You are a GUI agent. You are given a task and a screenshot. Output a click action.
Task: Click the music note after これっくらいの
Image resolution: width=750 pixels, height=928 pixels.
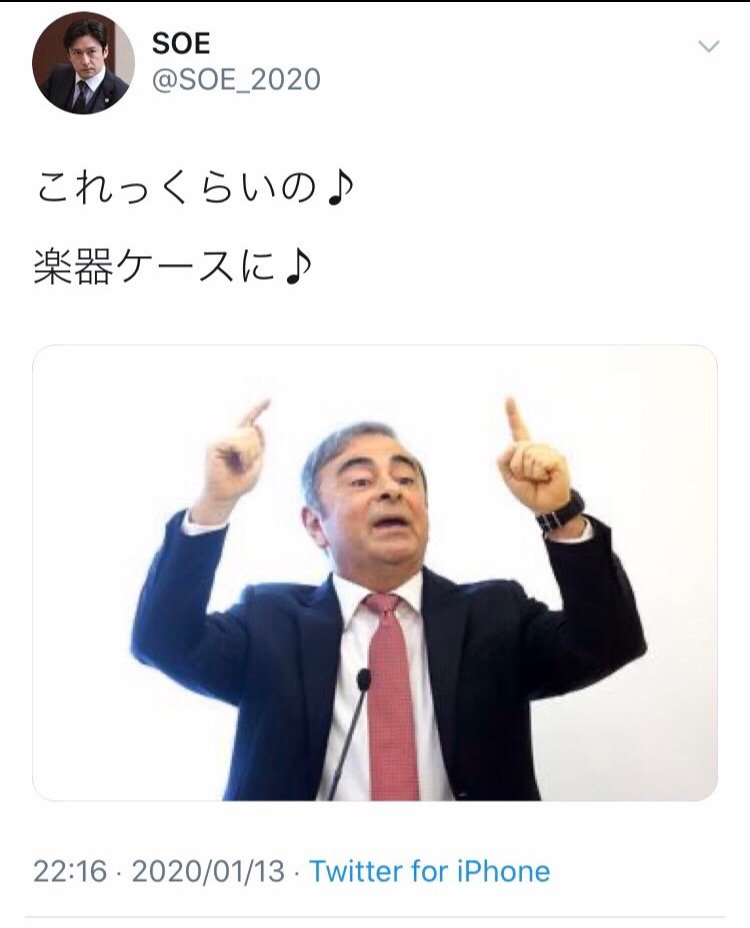pyautogui.click(x=341, y=189)
